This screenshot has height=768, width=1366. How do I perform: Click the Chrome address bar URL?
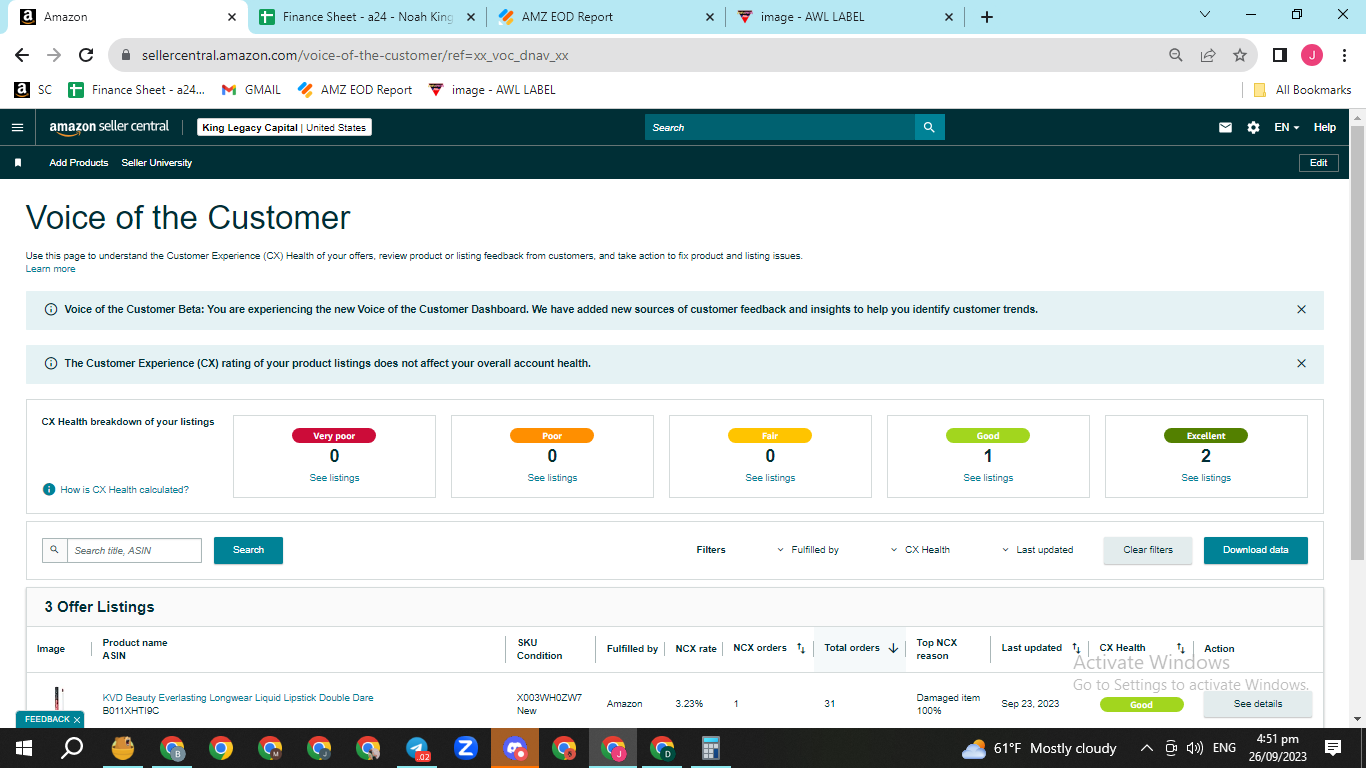[355, 56]
